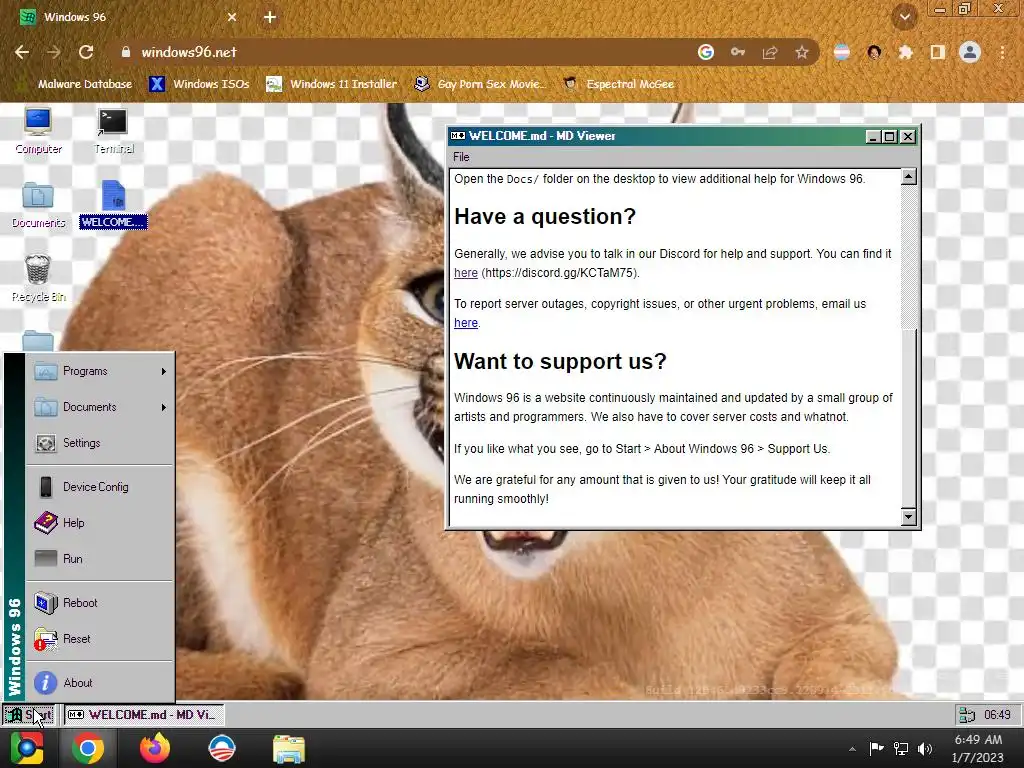Click the share page icon
This screenshot has height=768, width=1024.
[x=770, y=52]
